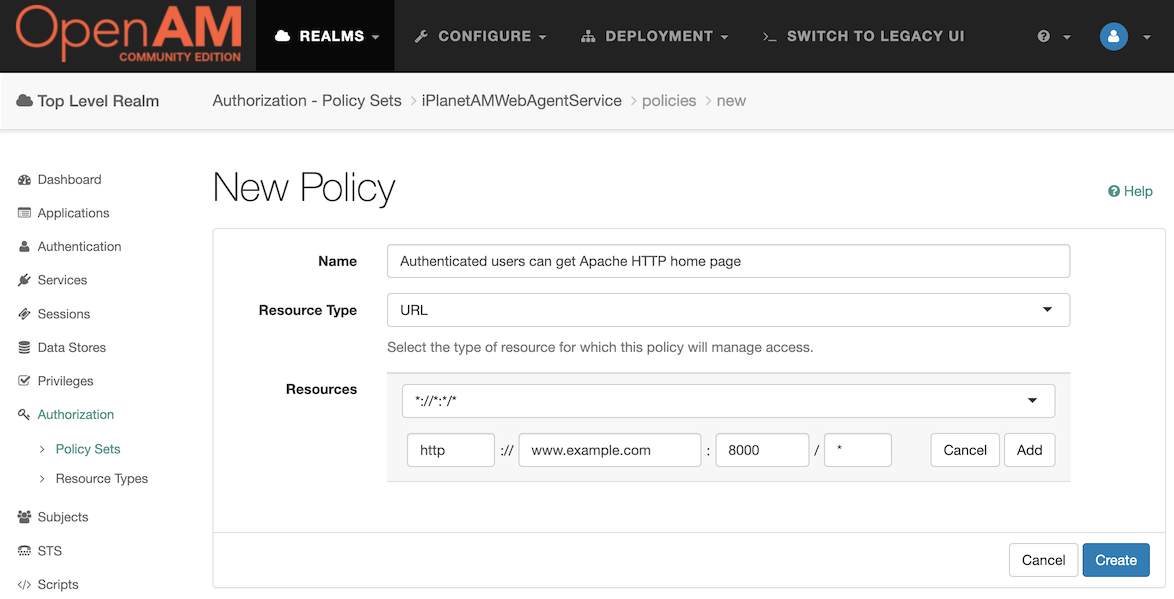Click the http scheme input field
1174x599 pixels.
[451, 450]
